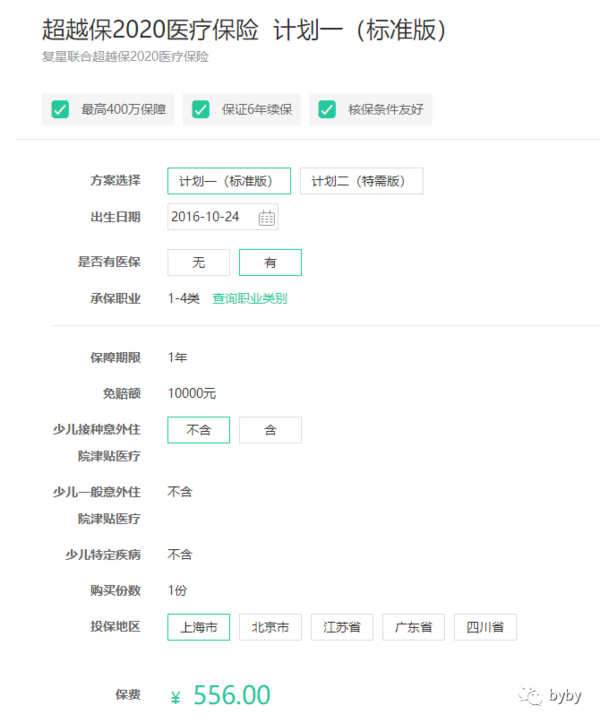Select 不含 for vaccination accident allowance
Viewport: 600px width, 723px height.
[198, 430]
